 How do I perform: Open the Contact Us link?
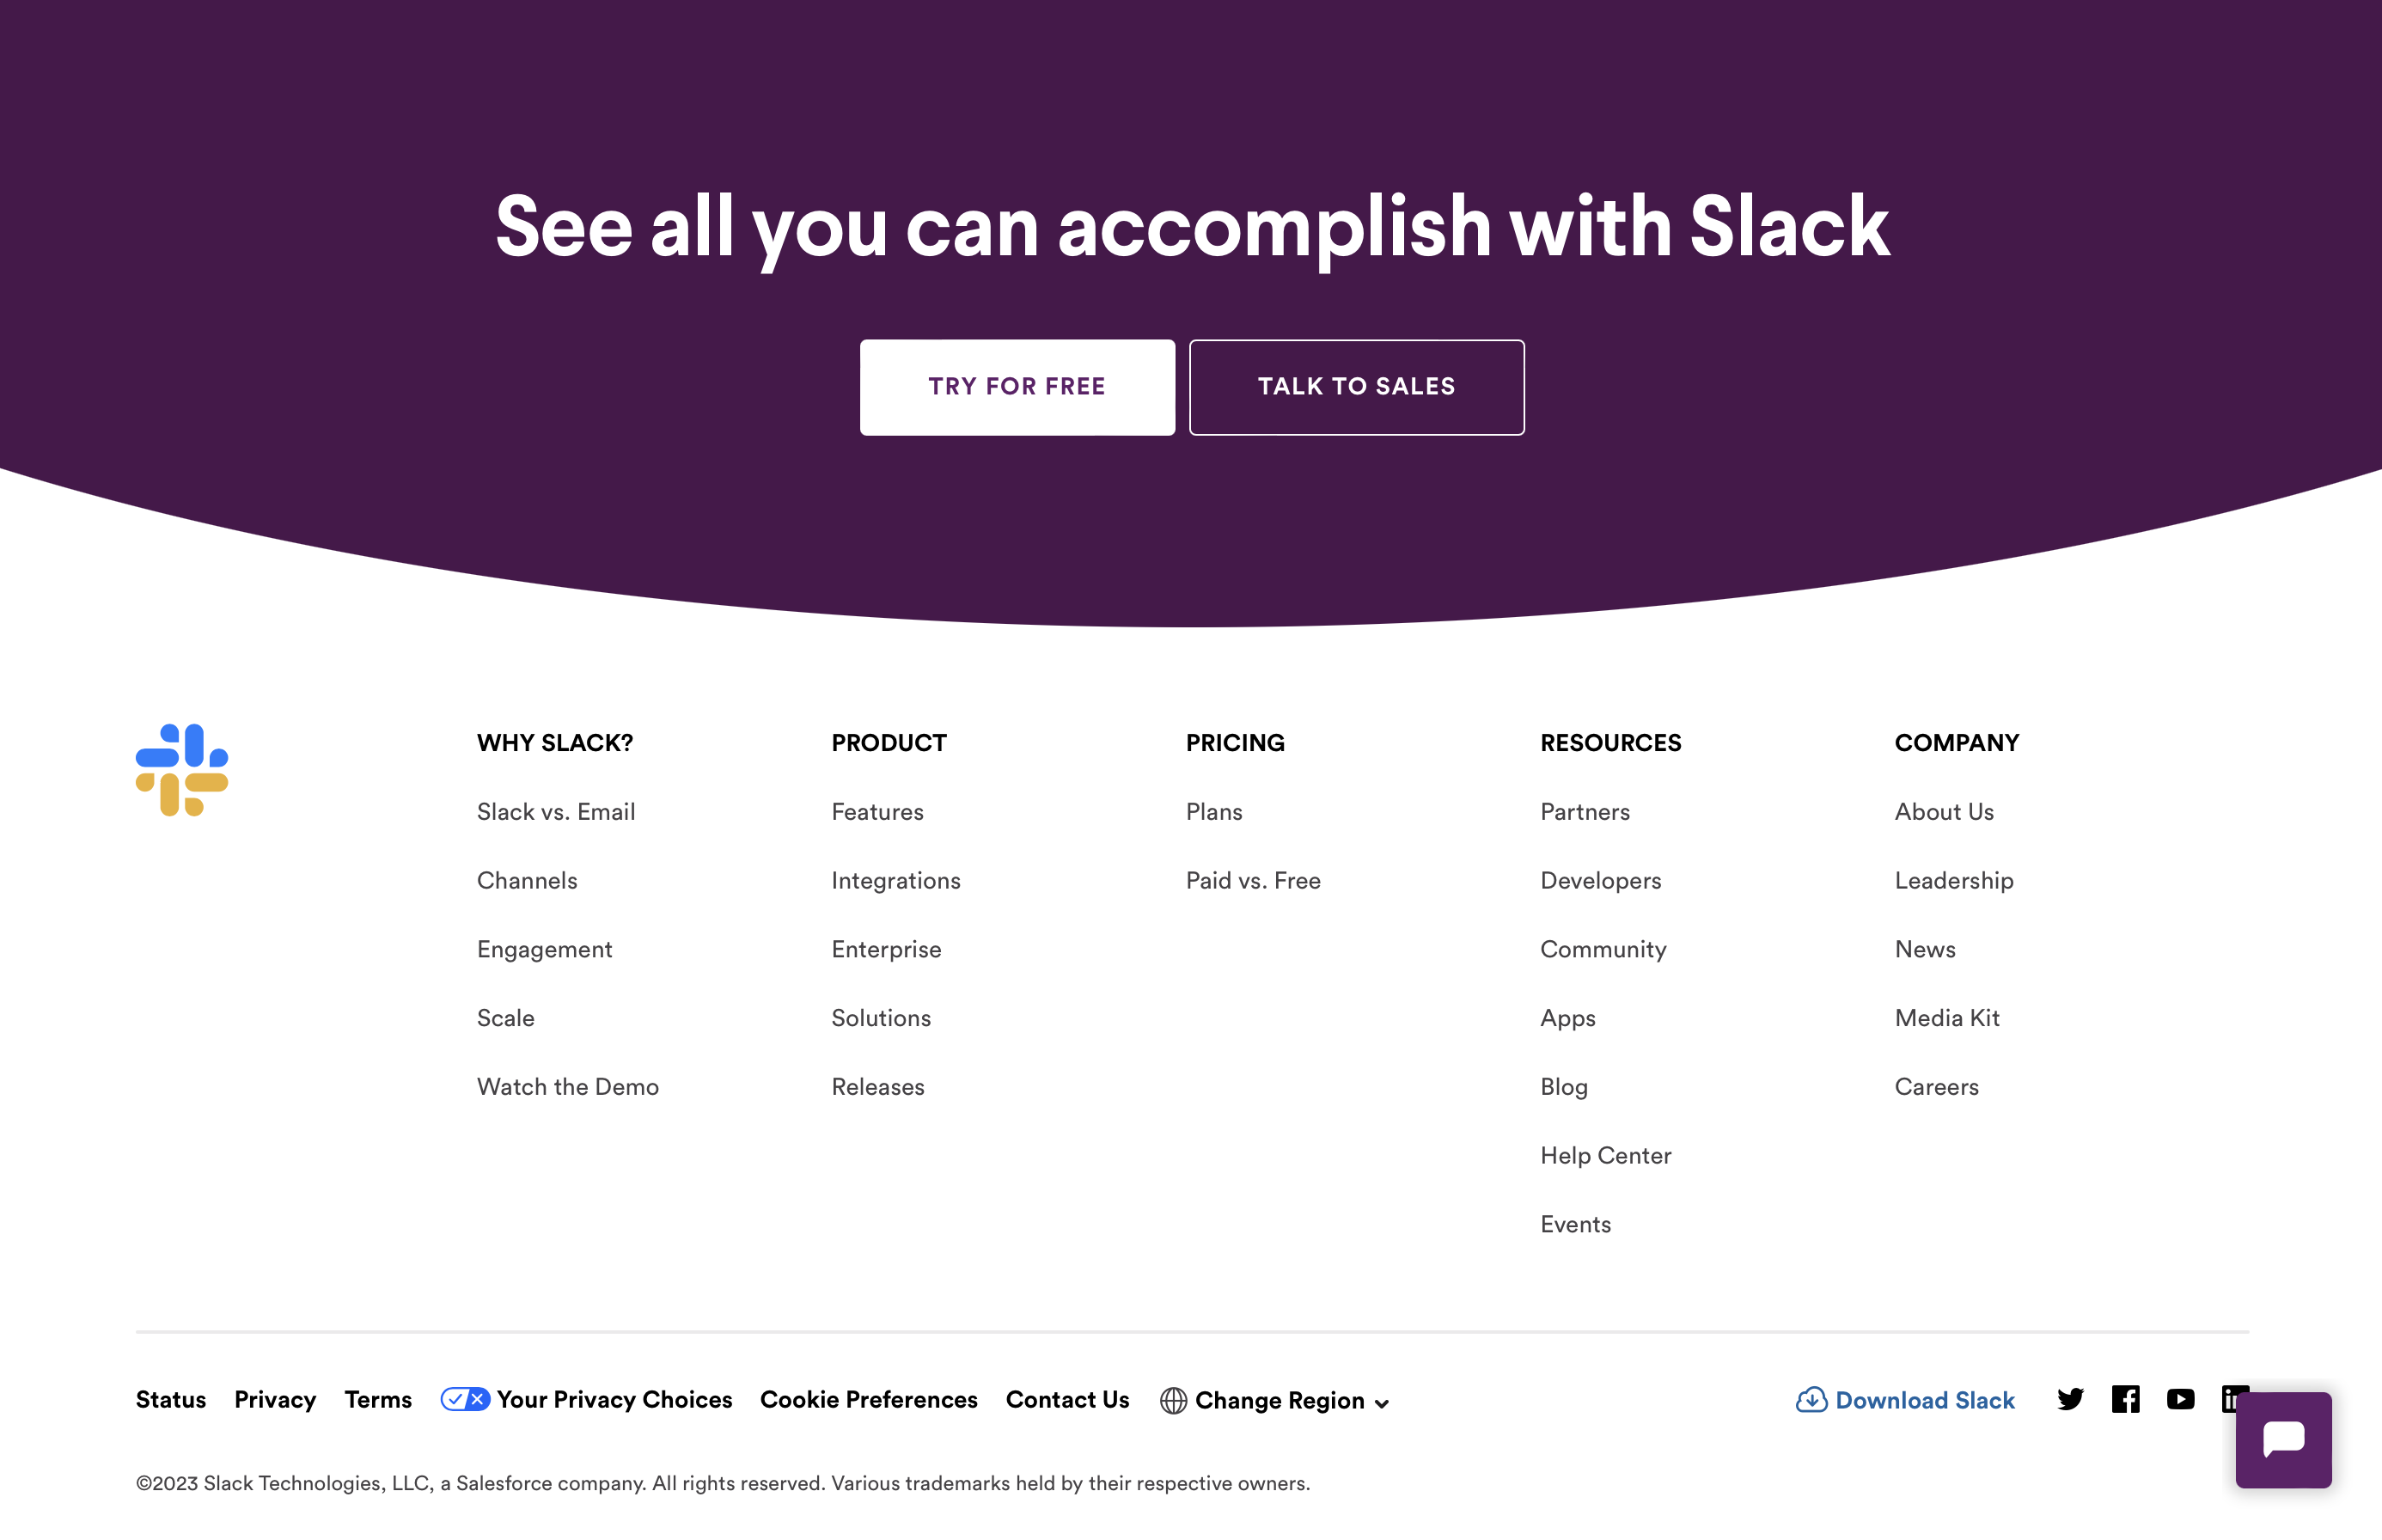1067,1399
